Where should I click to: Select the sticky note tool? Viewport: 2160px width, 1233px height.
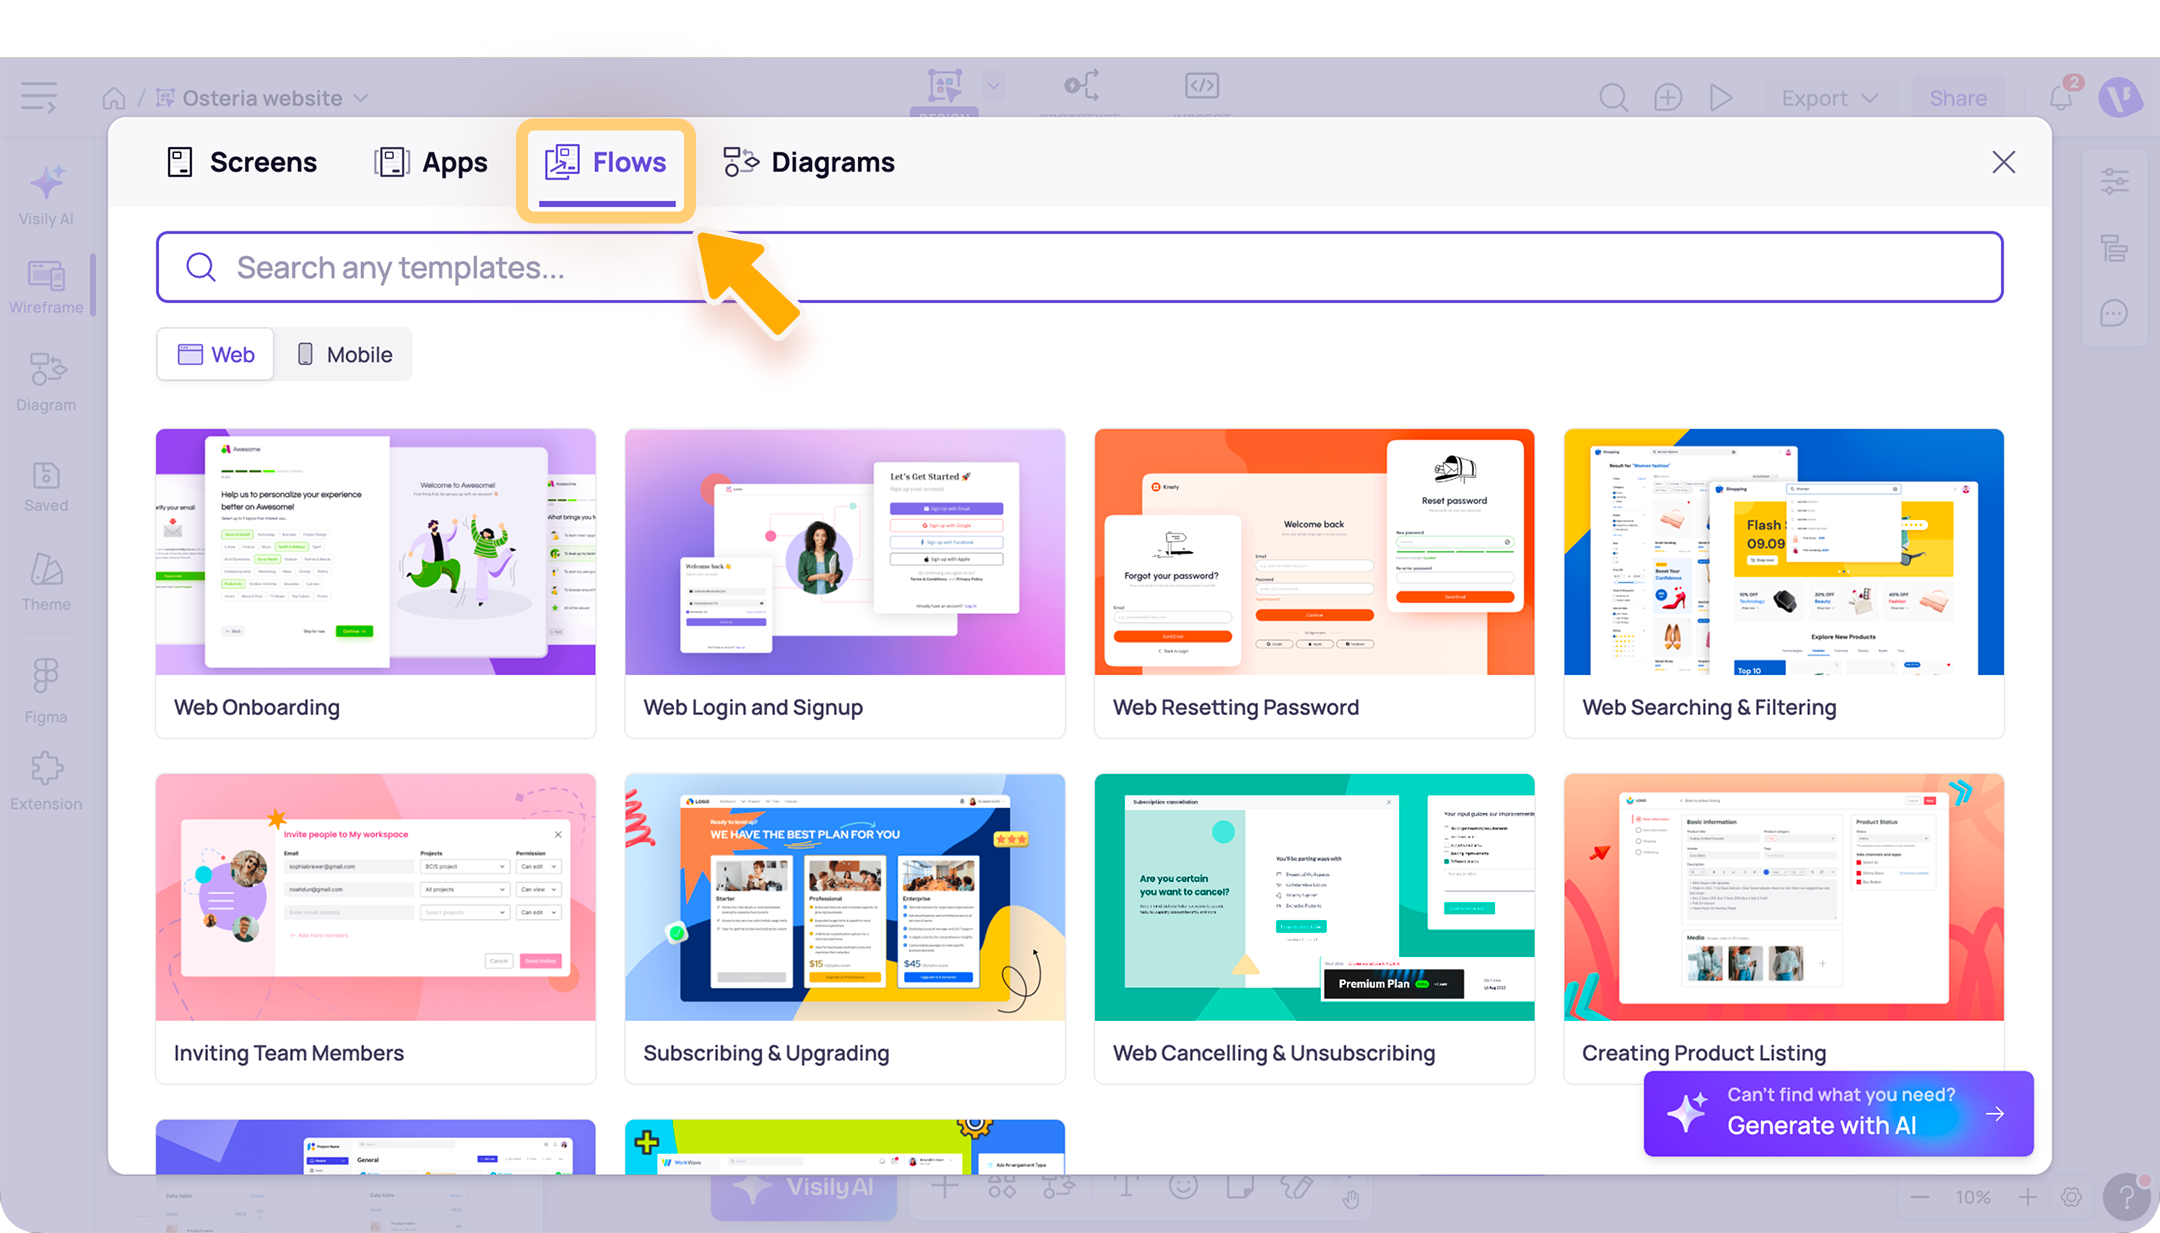point(1240,1187)
